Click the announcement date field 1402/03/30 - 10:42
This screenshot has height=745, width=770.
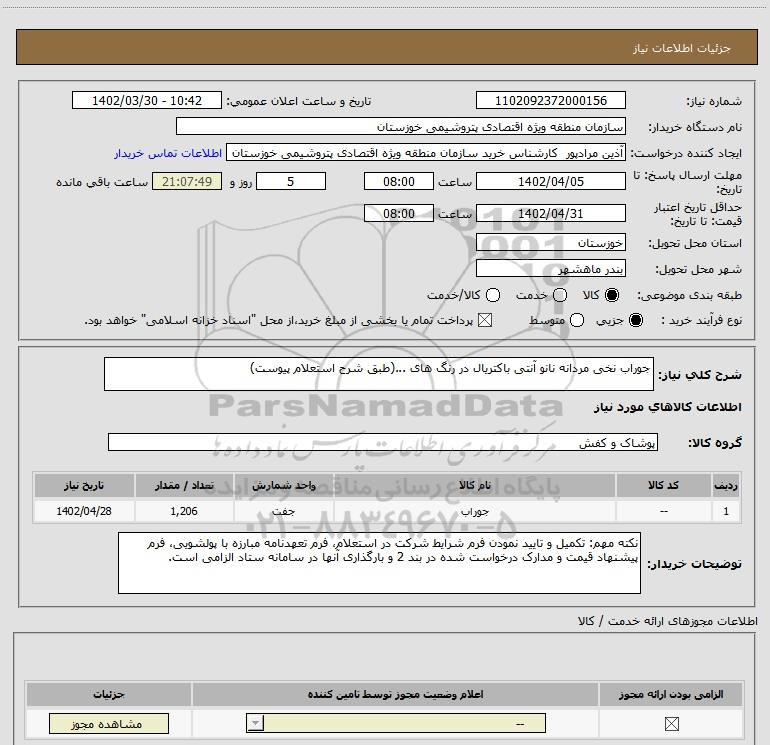pos(147,101)
